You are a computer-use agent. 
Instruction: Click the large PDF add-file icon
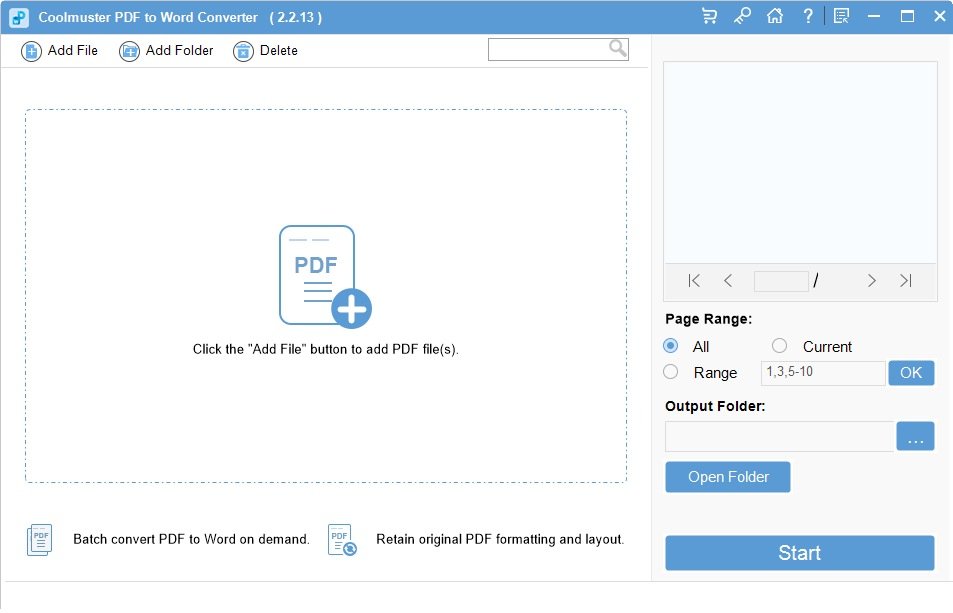(324, 277)
